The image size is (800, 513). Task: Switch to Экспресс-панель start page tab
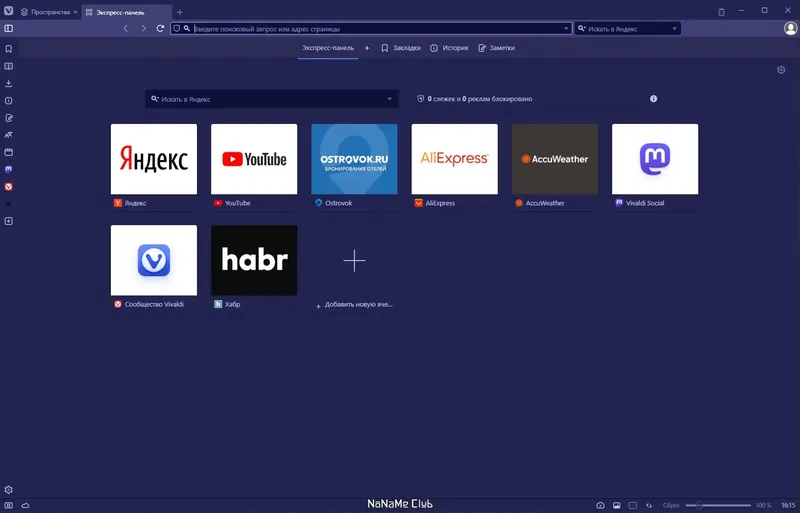(x=328, y=48)
